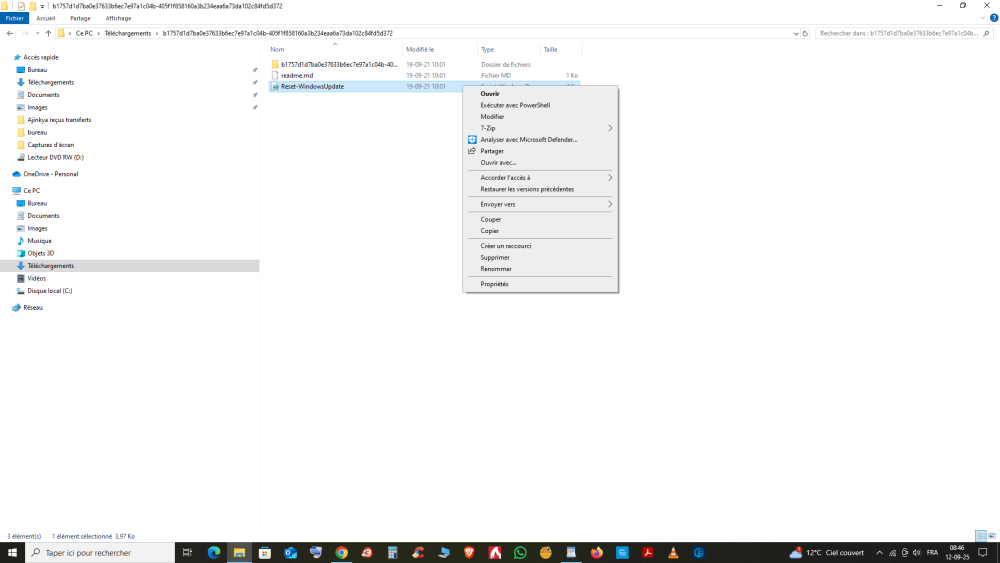Open the Fichier menu tab

click(15, 18)
